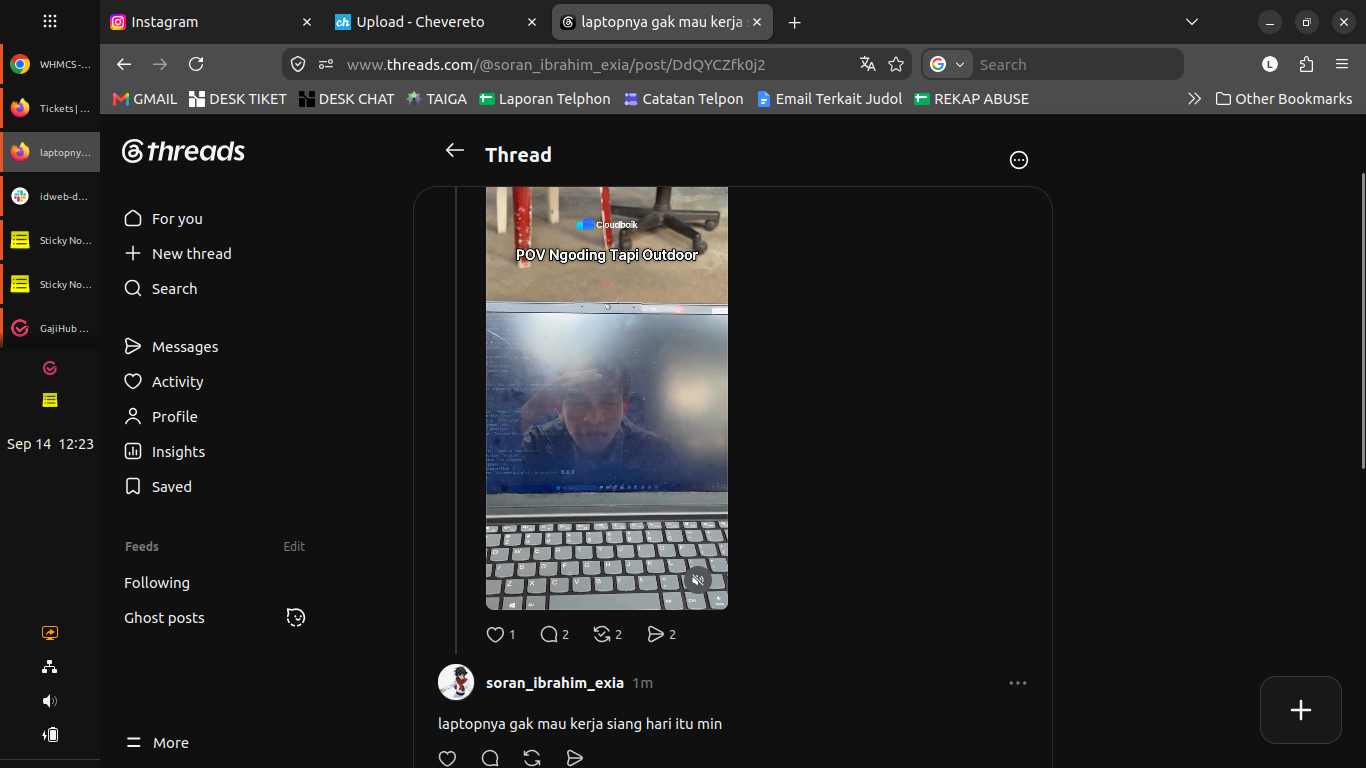Image resolution: width=1366 pixels, height=768 pixels.
Task: Show more bookmarks with the chevron
Action: 1194,99
